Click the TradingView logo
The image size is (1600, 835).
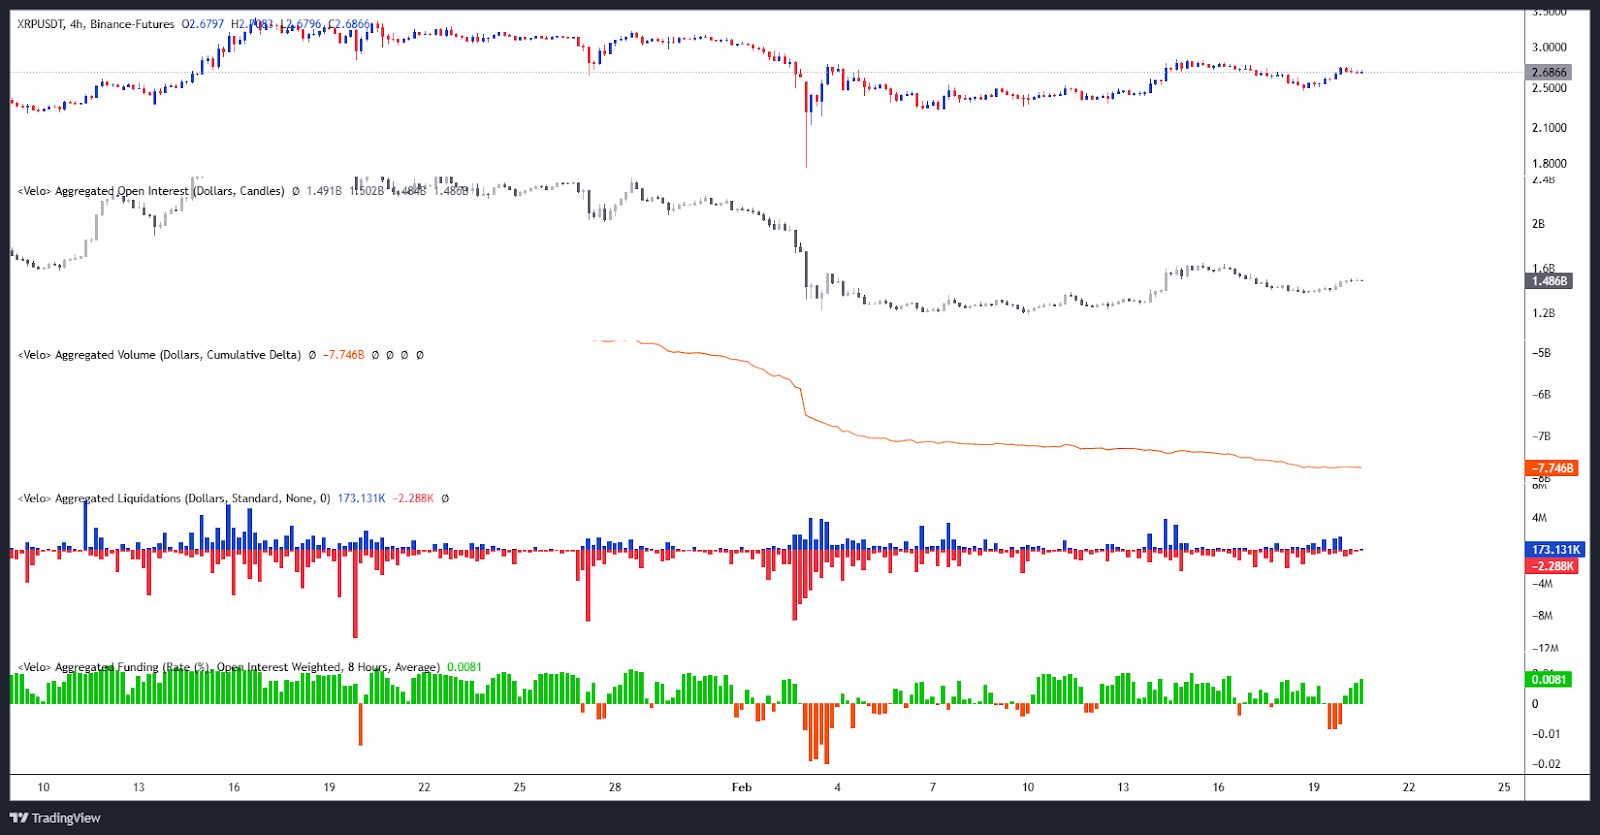(x=55, y=818)
